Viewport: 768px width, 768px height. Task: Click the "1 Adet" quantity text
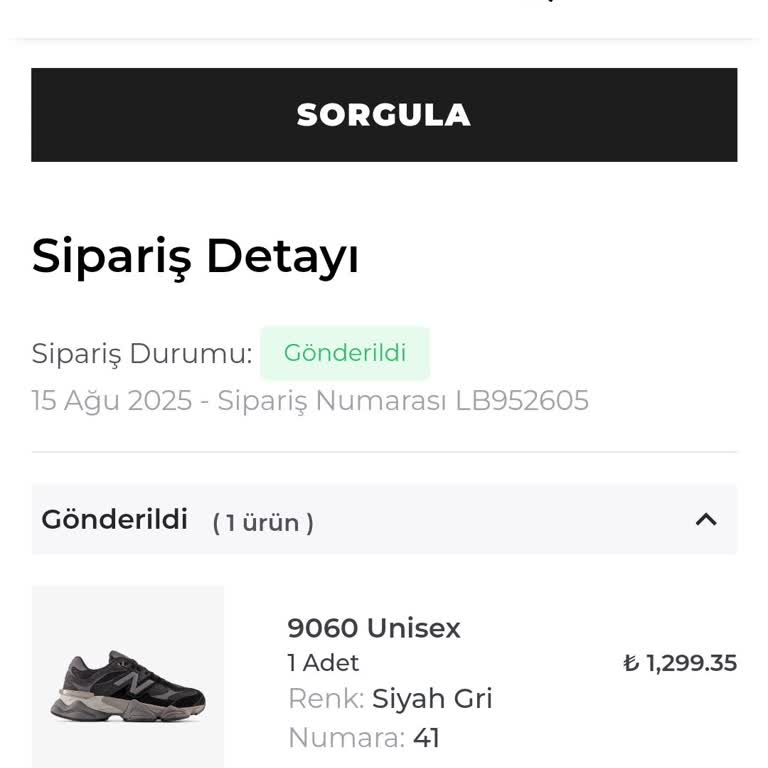(323, 663)
